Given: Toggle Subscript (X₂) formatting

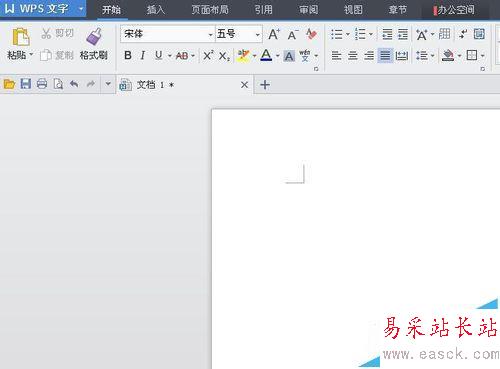Looking at the screenshot, I should tap(224, 56).
